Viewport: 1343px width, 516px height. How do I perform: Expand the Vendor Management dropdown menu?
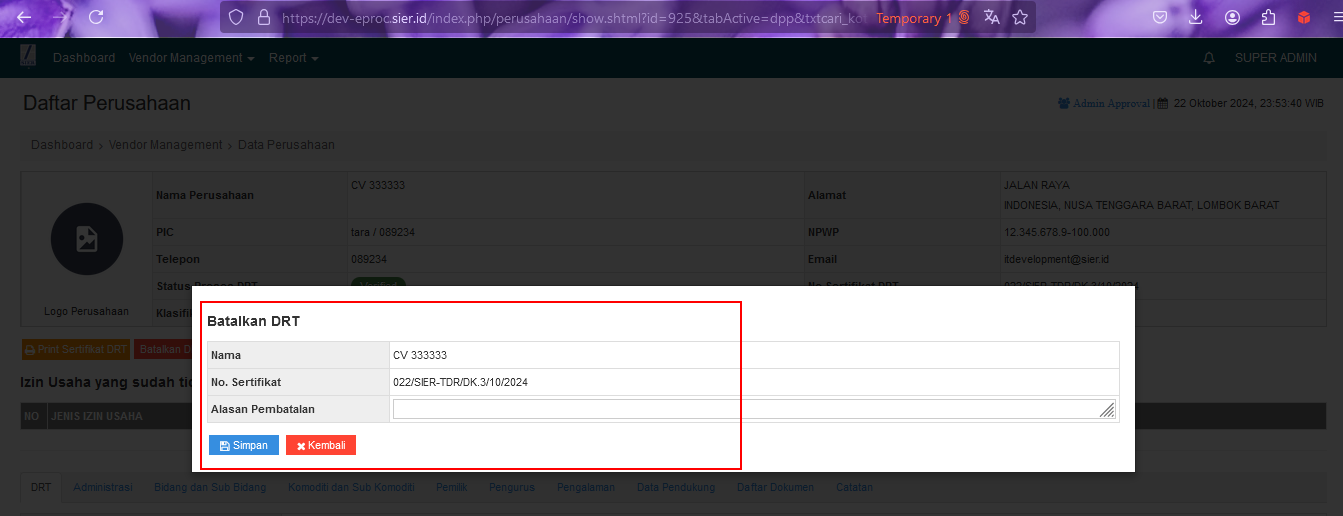pos(192,58)
